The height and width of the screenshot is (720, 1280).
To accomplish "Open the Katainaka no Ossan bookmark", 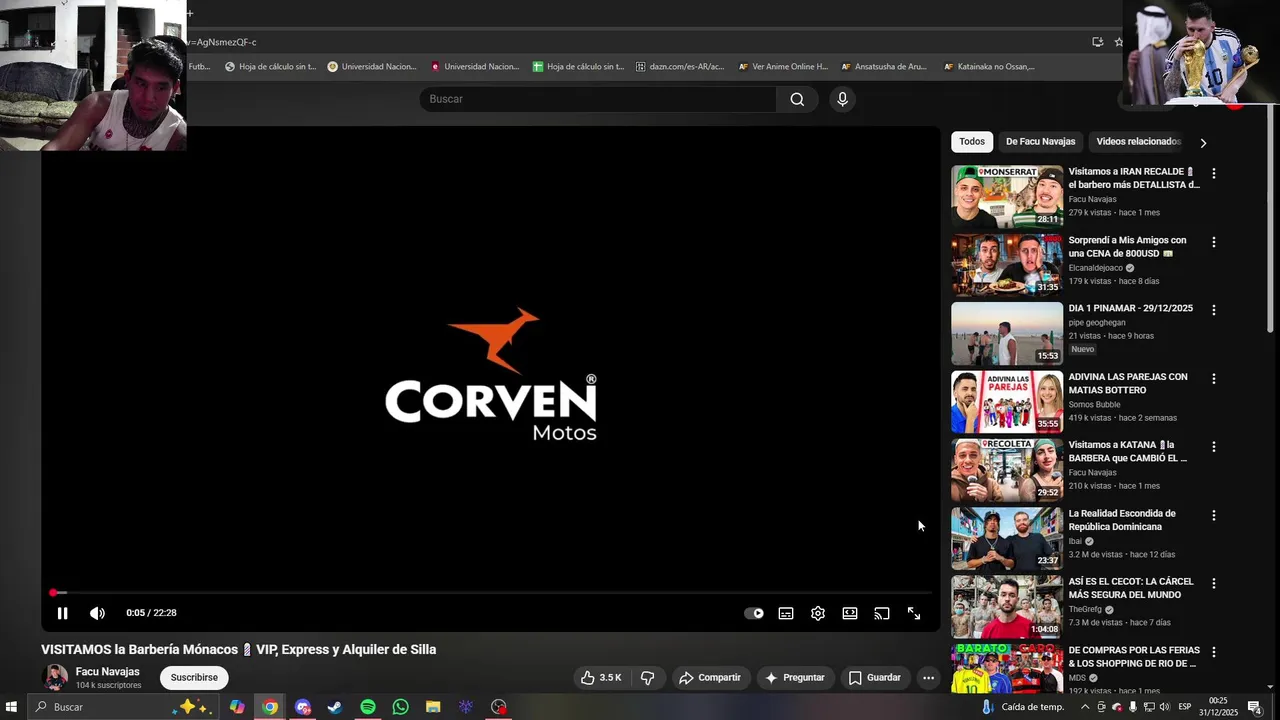I will pos(989,67).
